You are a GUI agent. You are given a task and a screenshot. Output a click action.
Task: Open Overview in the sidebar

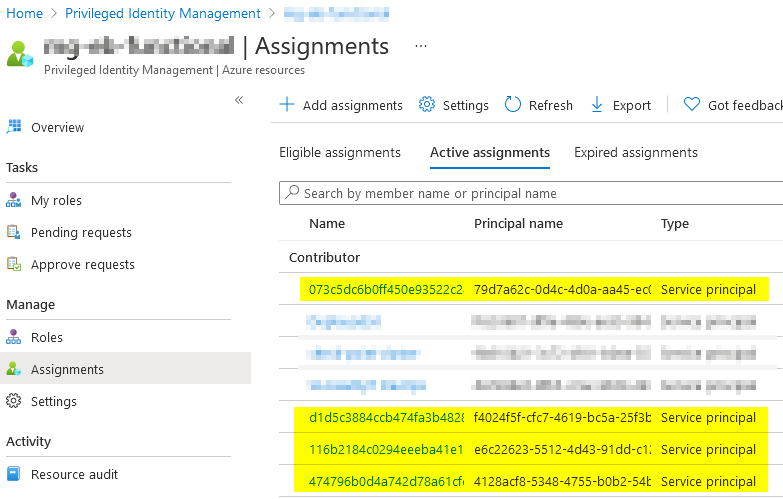click(57, 127)
